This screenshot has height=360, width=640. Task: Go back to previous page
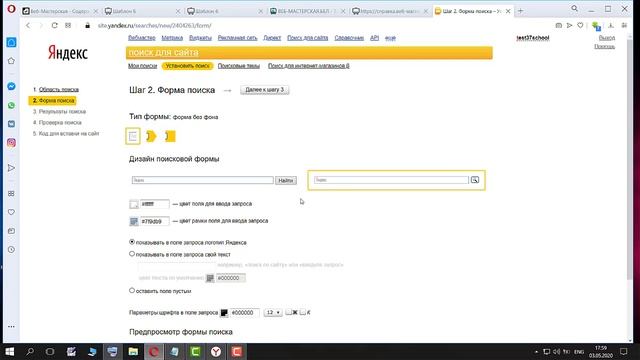click(x=28, y=25)
